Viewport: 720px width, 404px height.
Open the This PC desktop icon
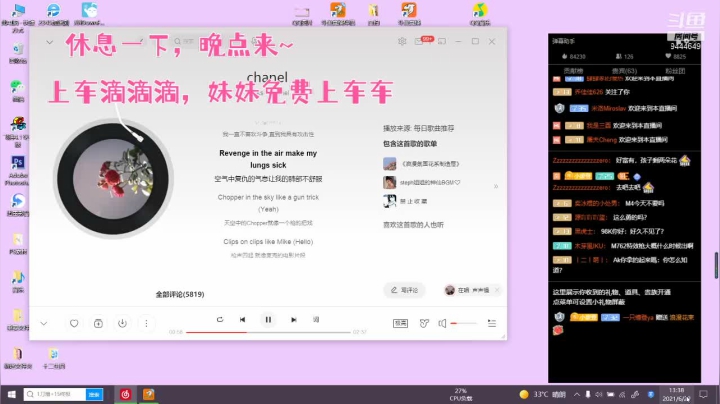[17, 17]
